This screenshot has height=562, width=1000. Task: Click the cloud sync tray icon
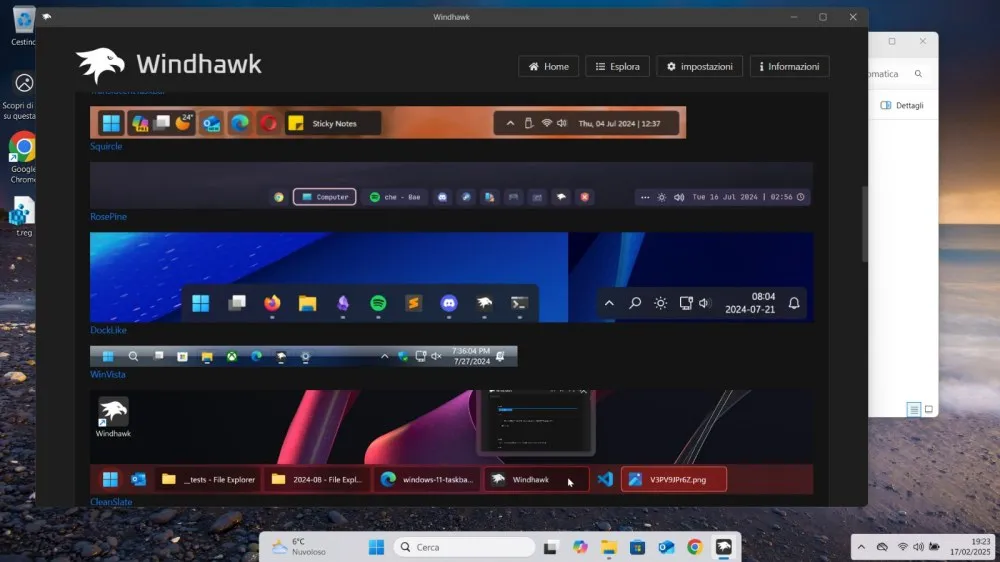(x=882, y=547)
